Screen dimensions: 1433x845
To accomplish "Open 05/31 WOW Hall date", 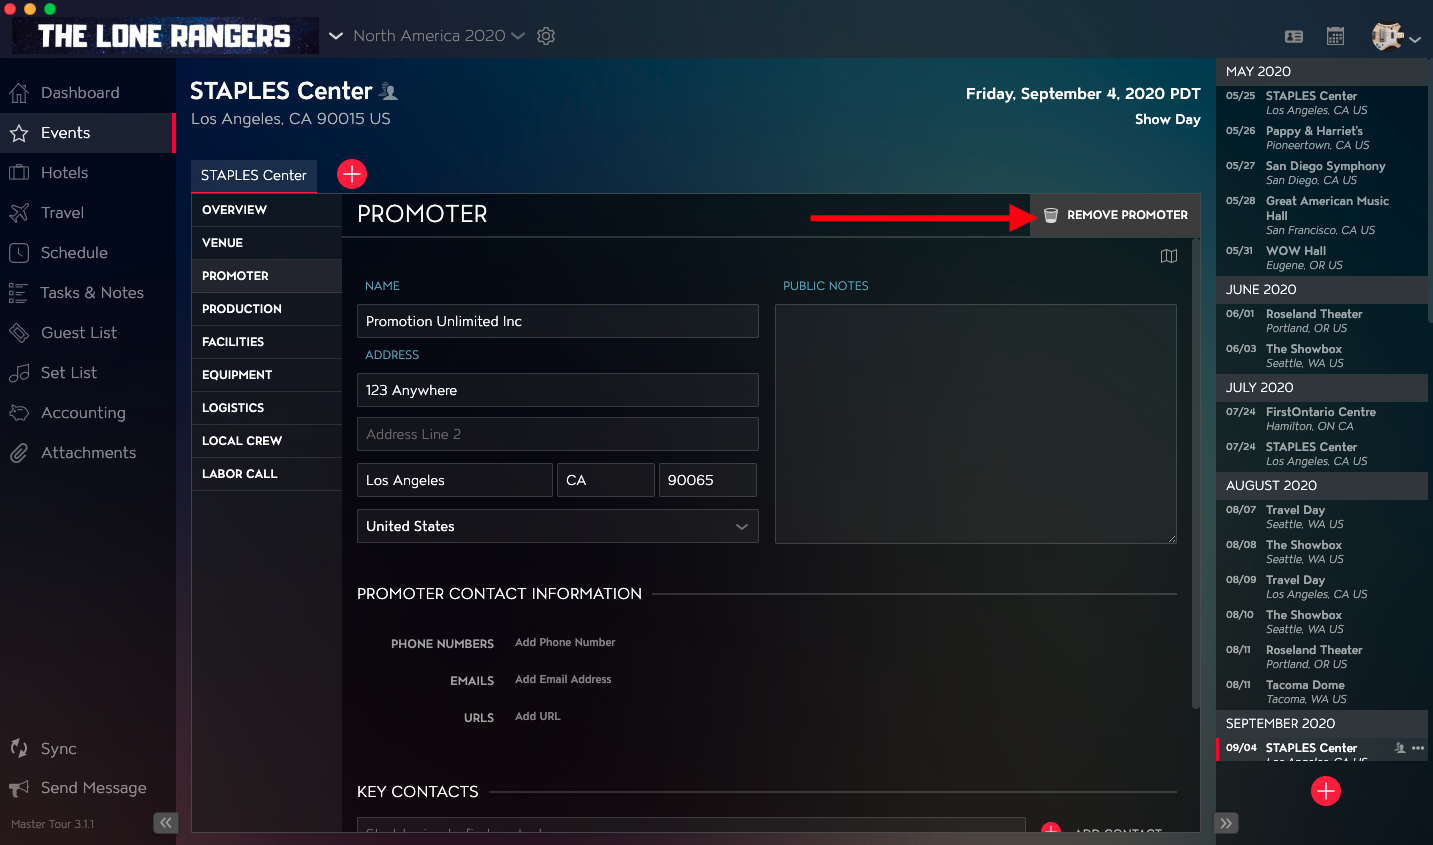I will point(1321,258).
